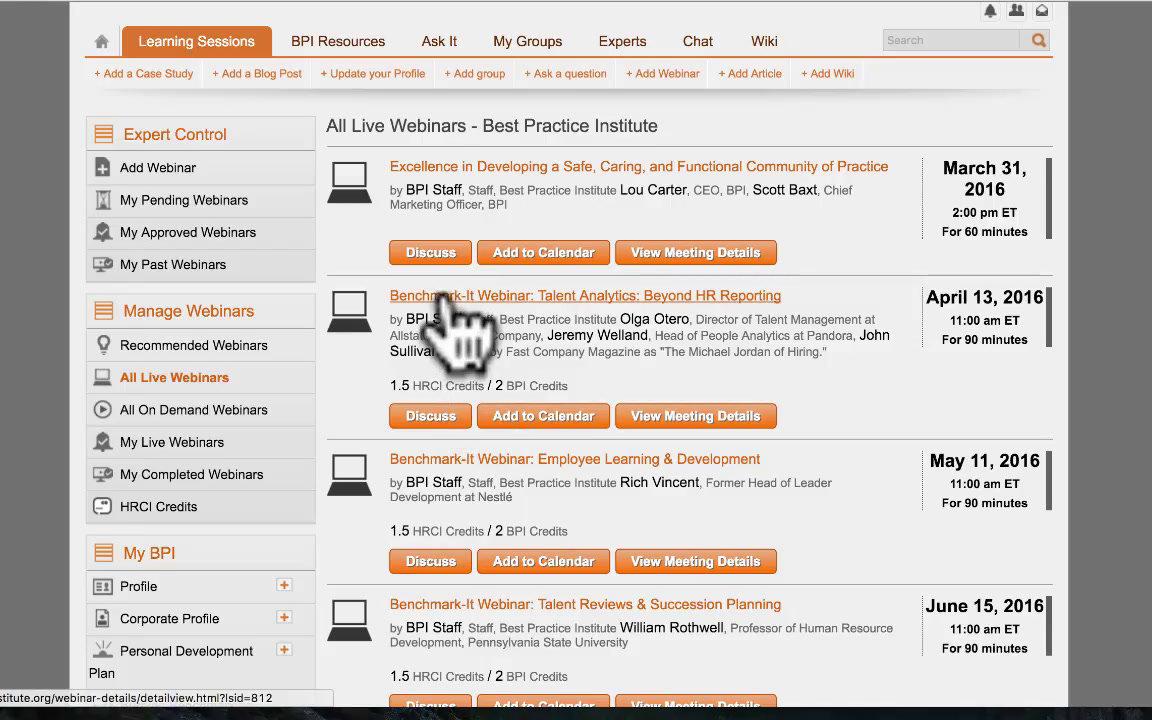Viewport: 1152px width, 720px height.
Task: Click the My Approved Webinars icon
Action: coord(103,232)
